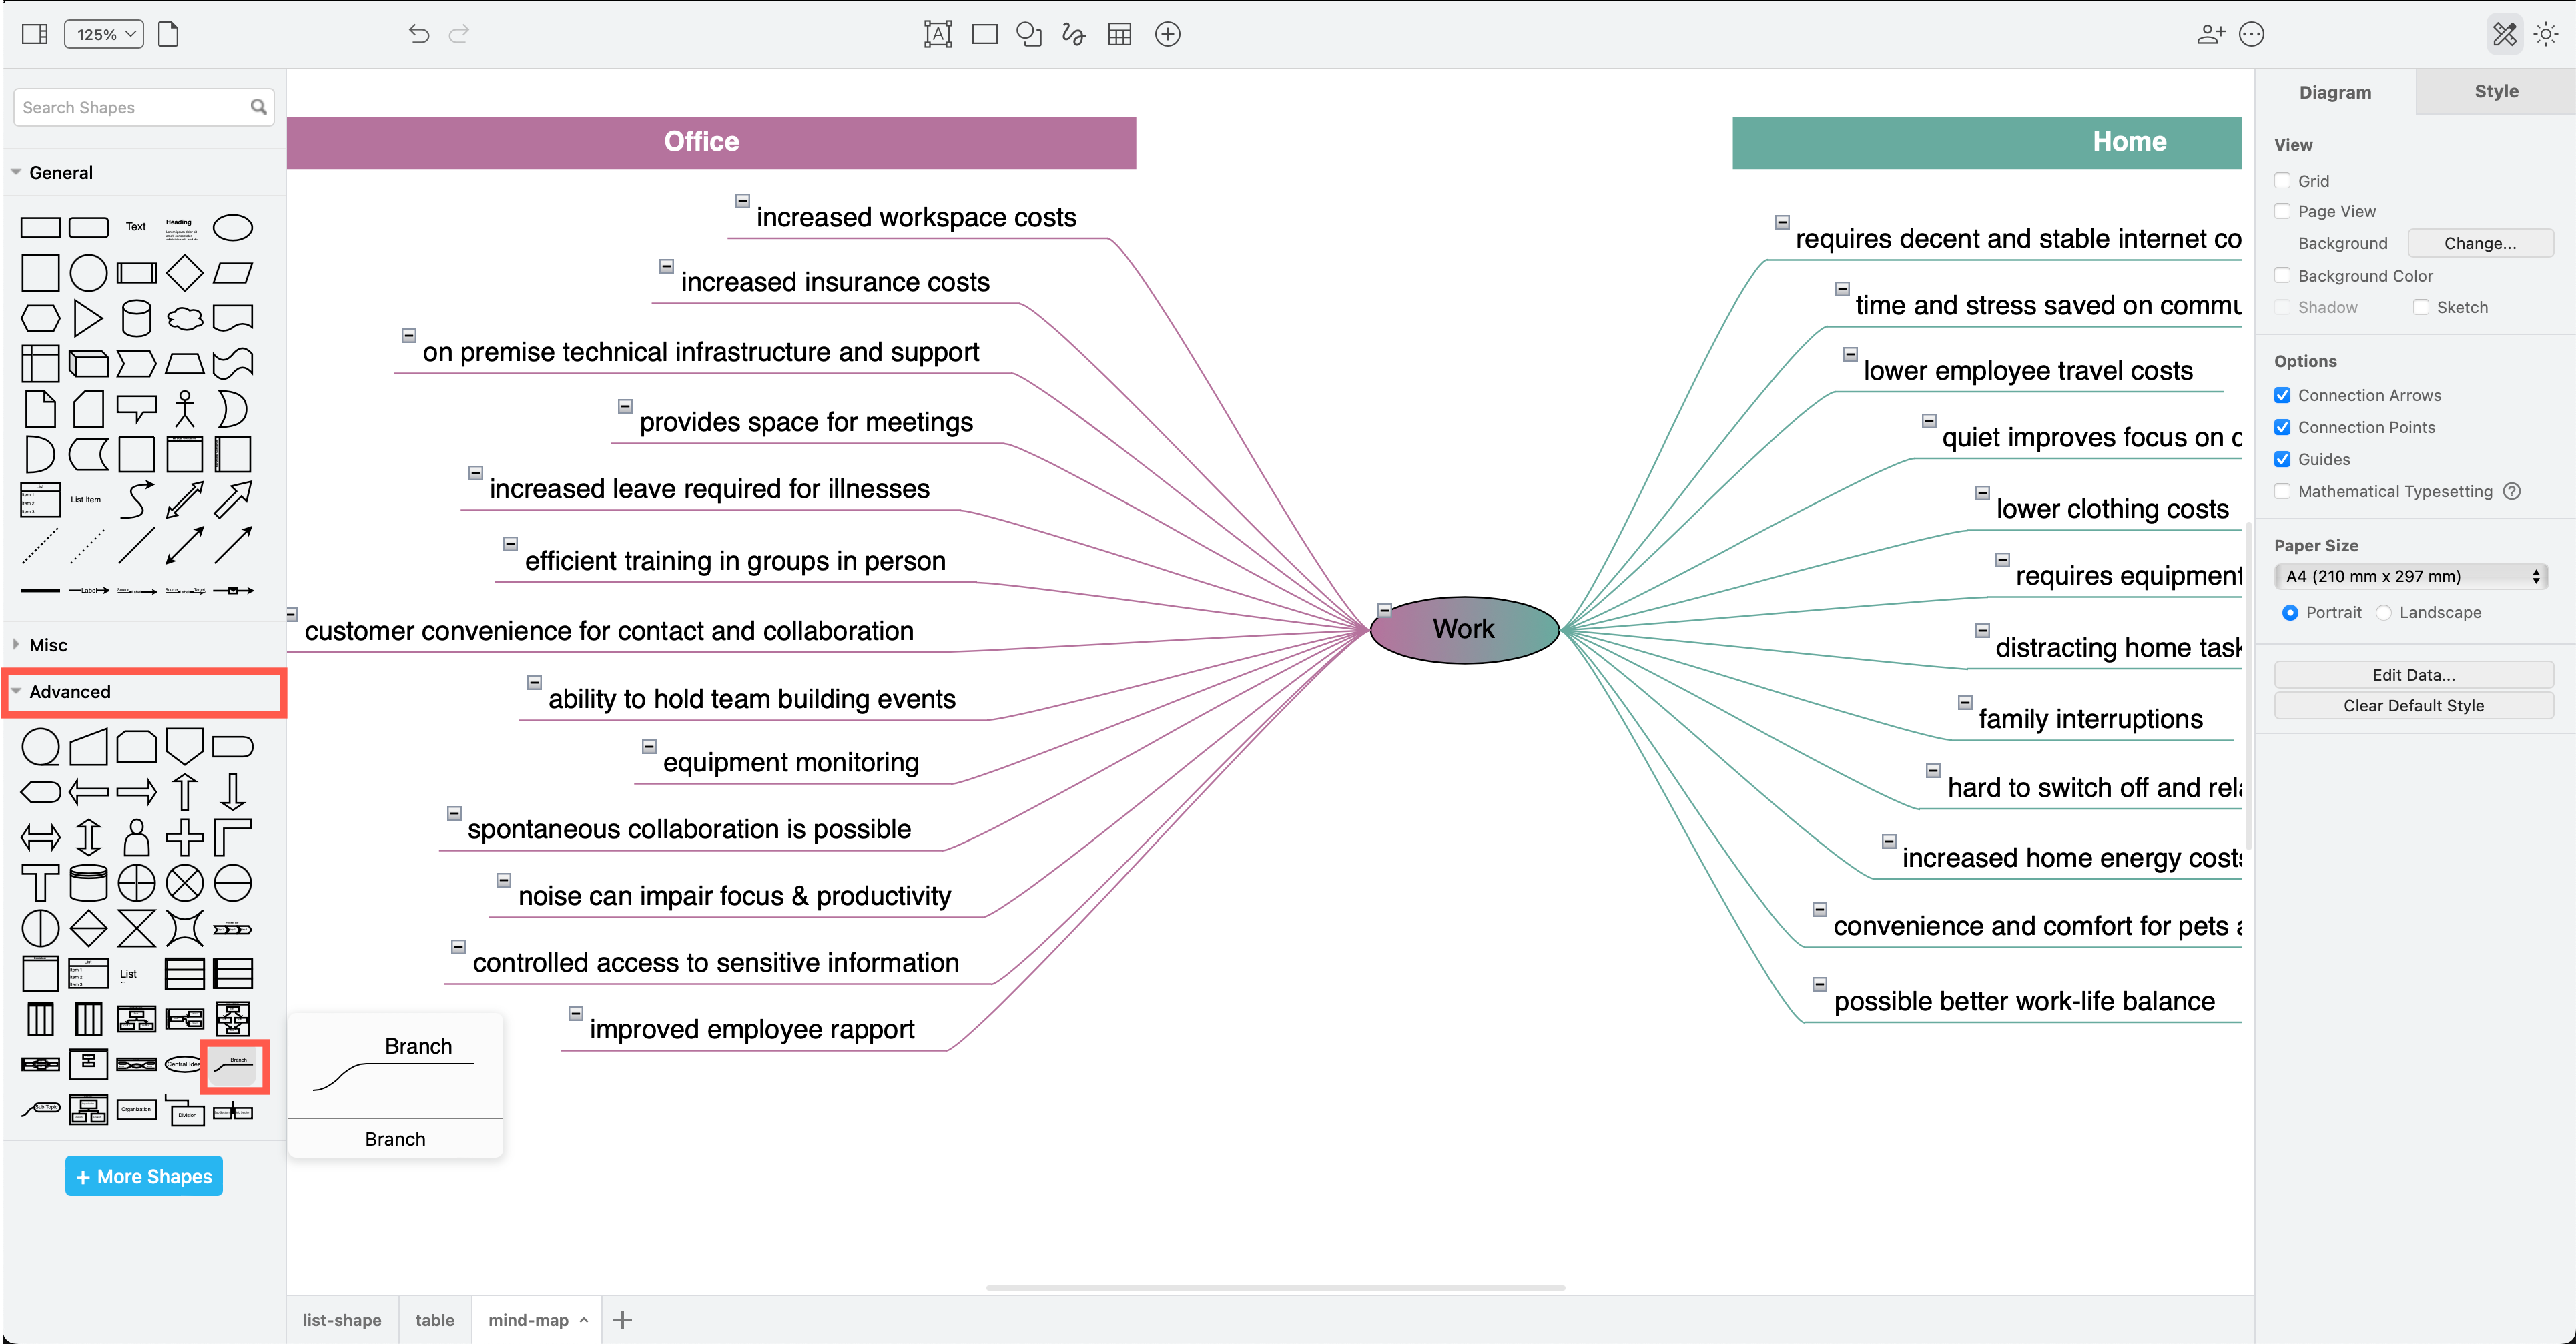Collapse the Advanced shapes section

70,691
